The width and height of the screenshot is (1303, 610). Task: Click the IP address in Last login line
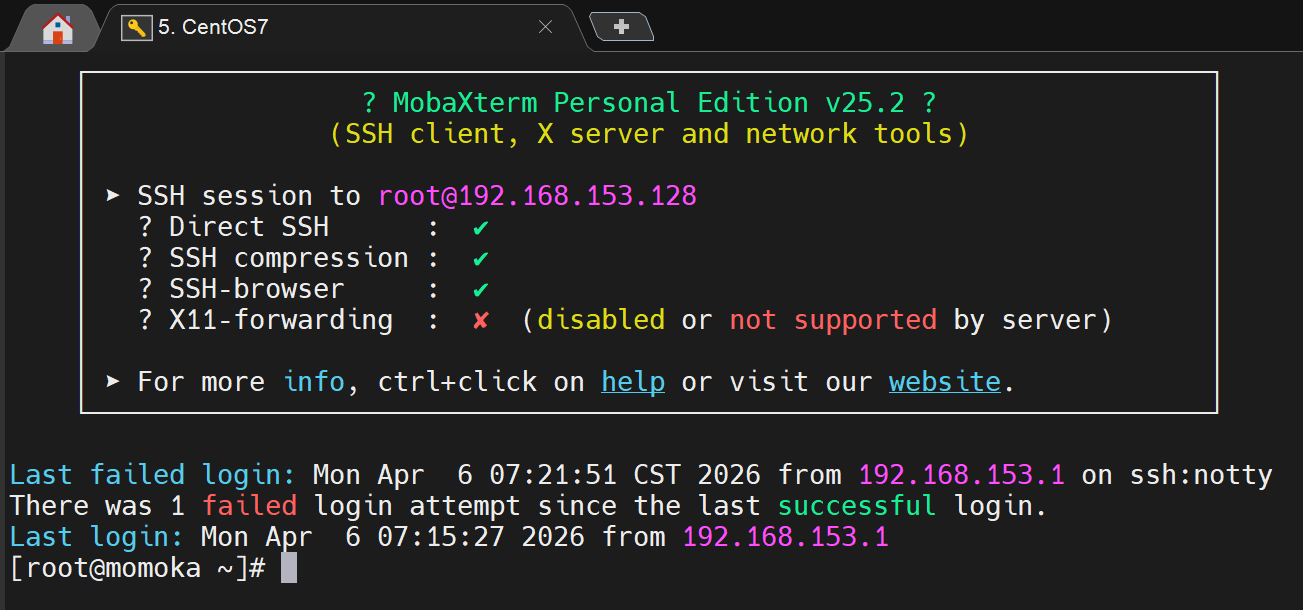point(785,537)
